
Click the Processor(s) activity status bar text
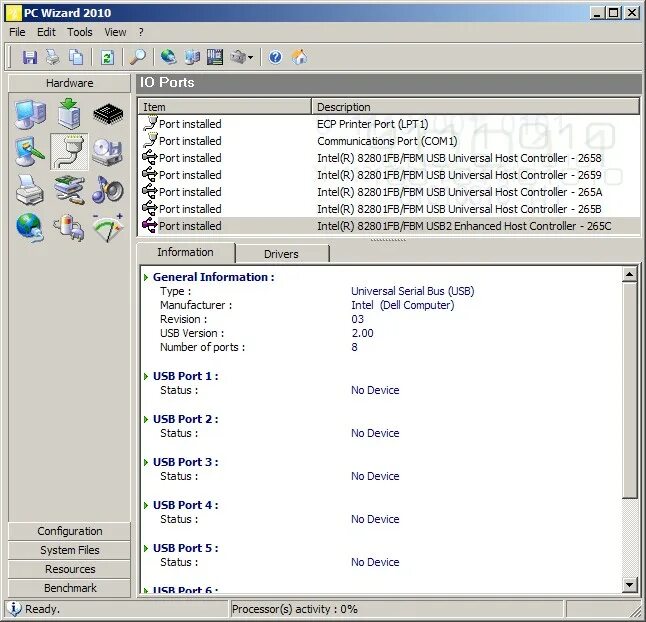[295, 609]
